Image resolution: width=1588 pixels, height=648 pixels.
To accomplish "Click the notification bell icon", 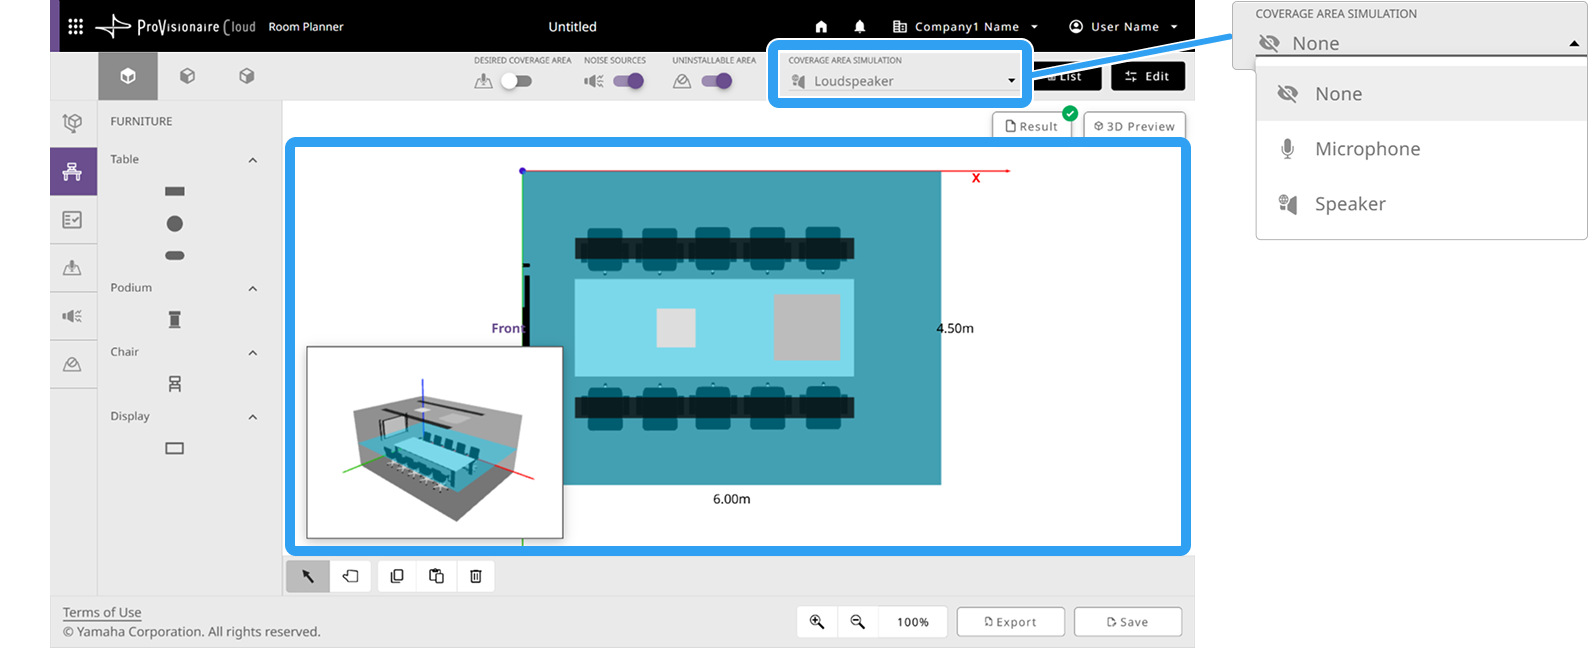I will [860, 27].
